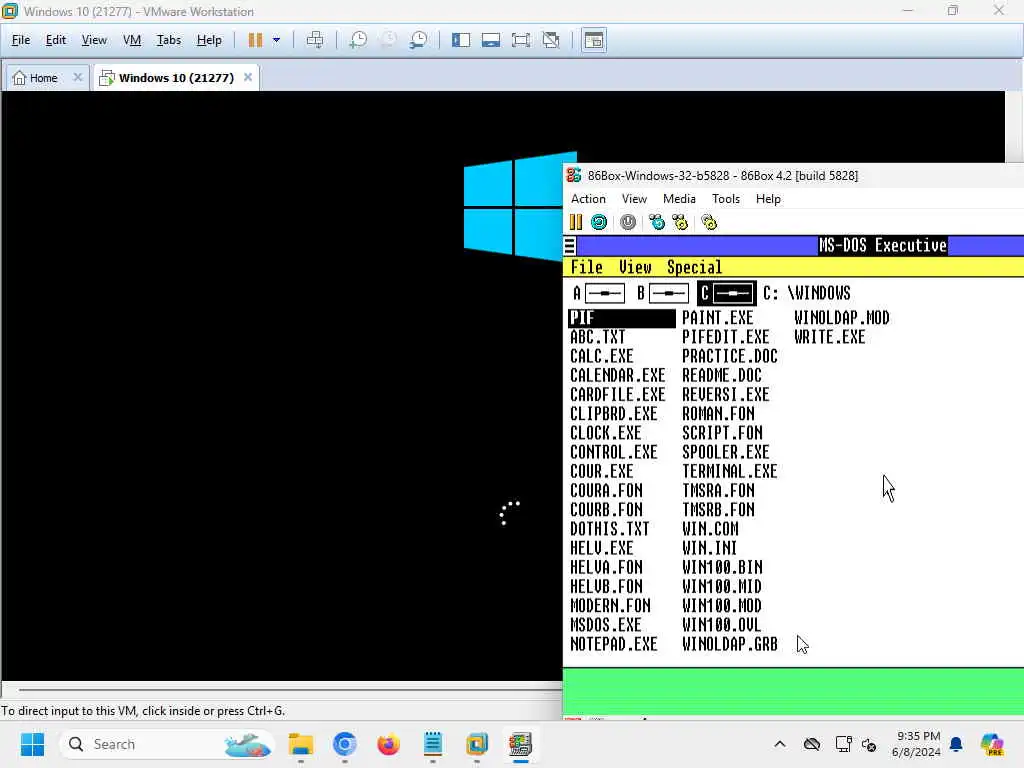The height and width of the screenshot is (768, 1024).
Task: Pause emulation with 86Box yellow pause icon
Action: coord(575,223)
